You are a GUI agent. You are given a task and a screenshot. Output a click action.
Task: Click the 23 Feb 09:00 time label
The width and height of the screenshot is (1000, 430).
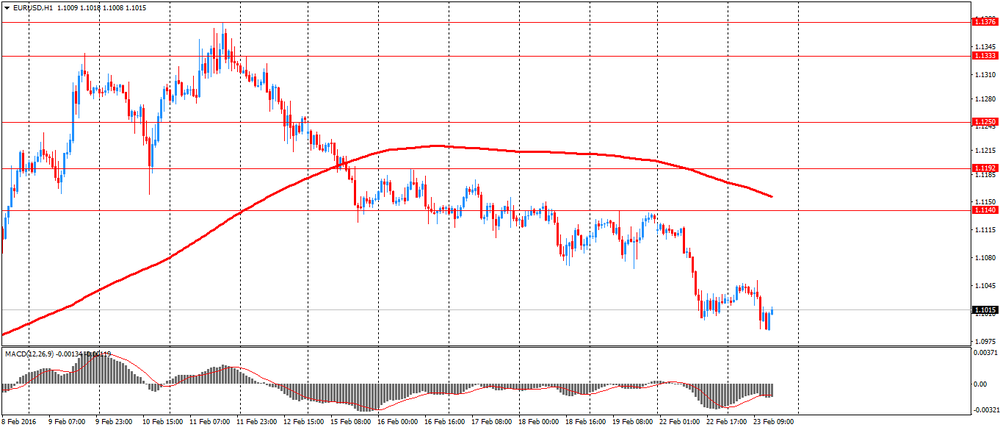coord(775,422)
